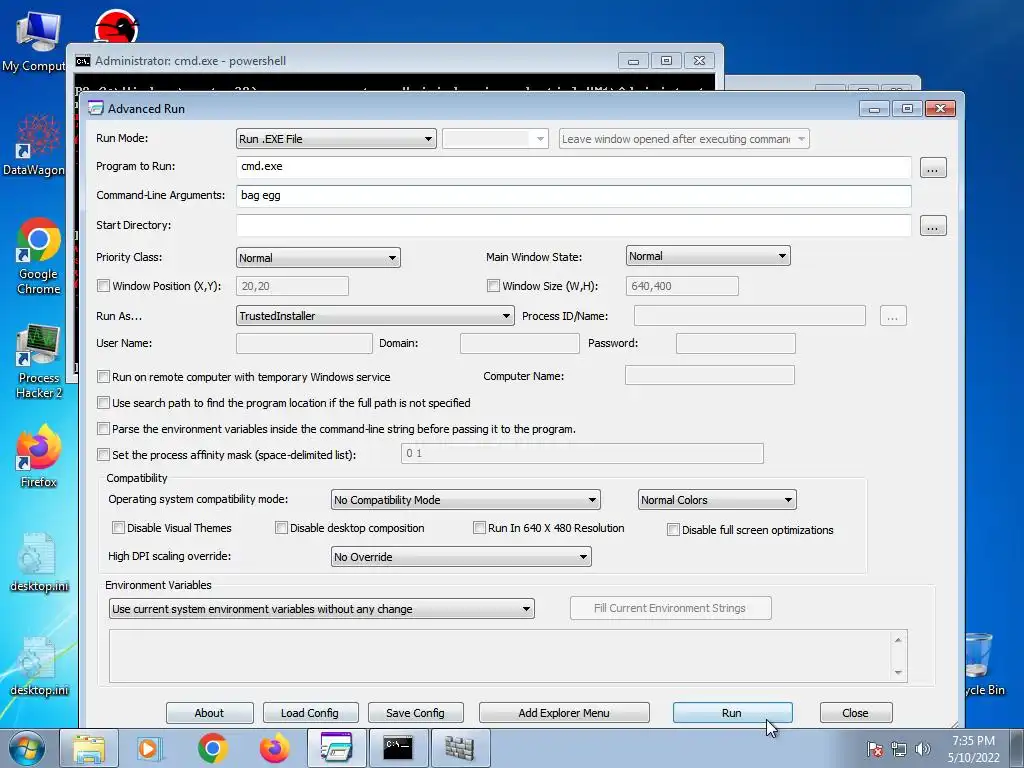
Task: Open the DataWagon desktop shortcut
Action: pyautogui.click(x=37, y=145)
